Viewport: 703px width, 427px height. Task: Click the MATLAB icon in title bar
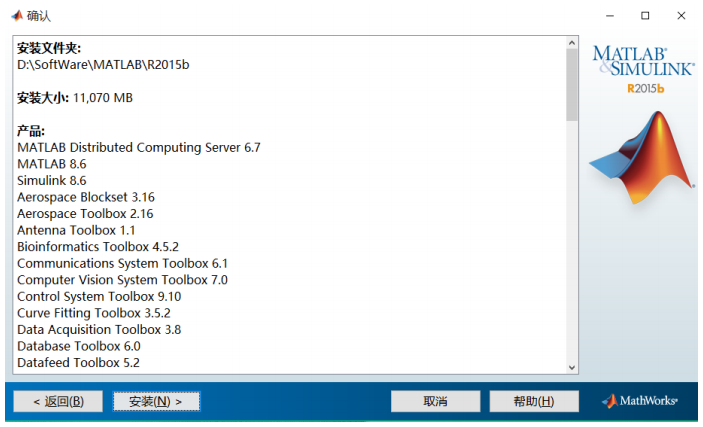point(17,16)
